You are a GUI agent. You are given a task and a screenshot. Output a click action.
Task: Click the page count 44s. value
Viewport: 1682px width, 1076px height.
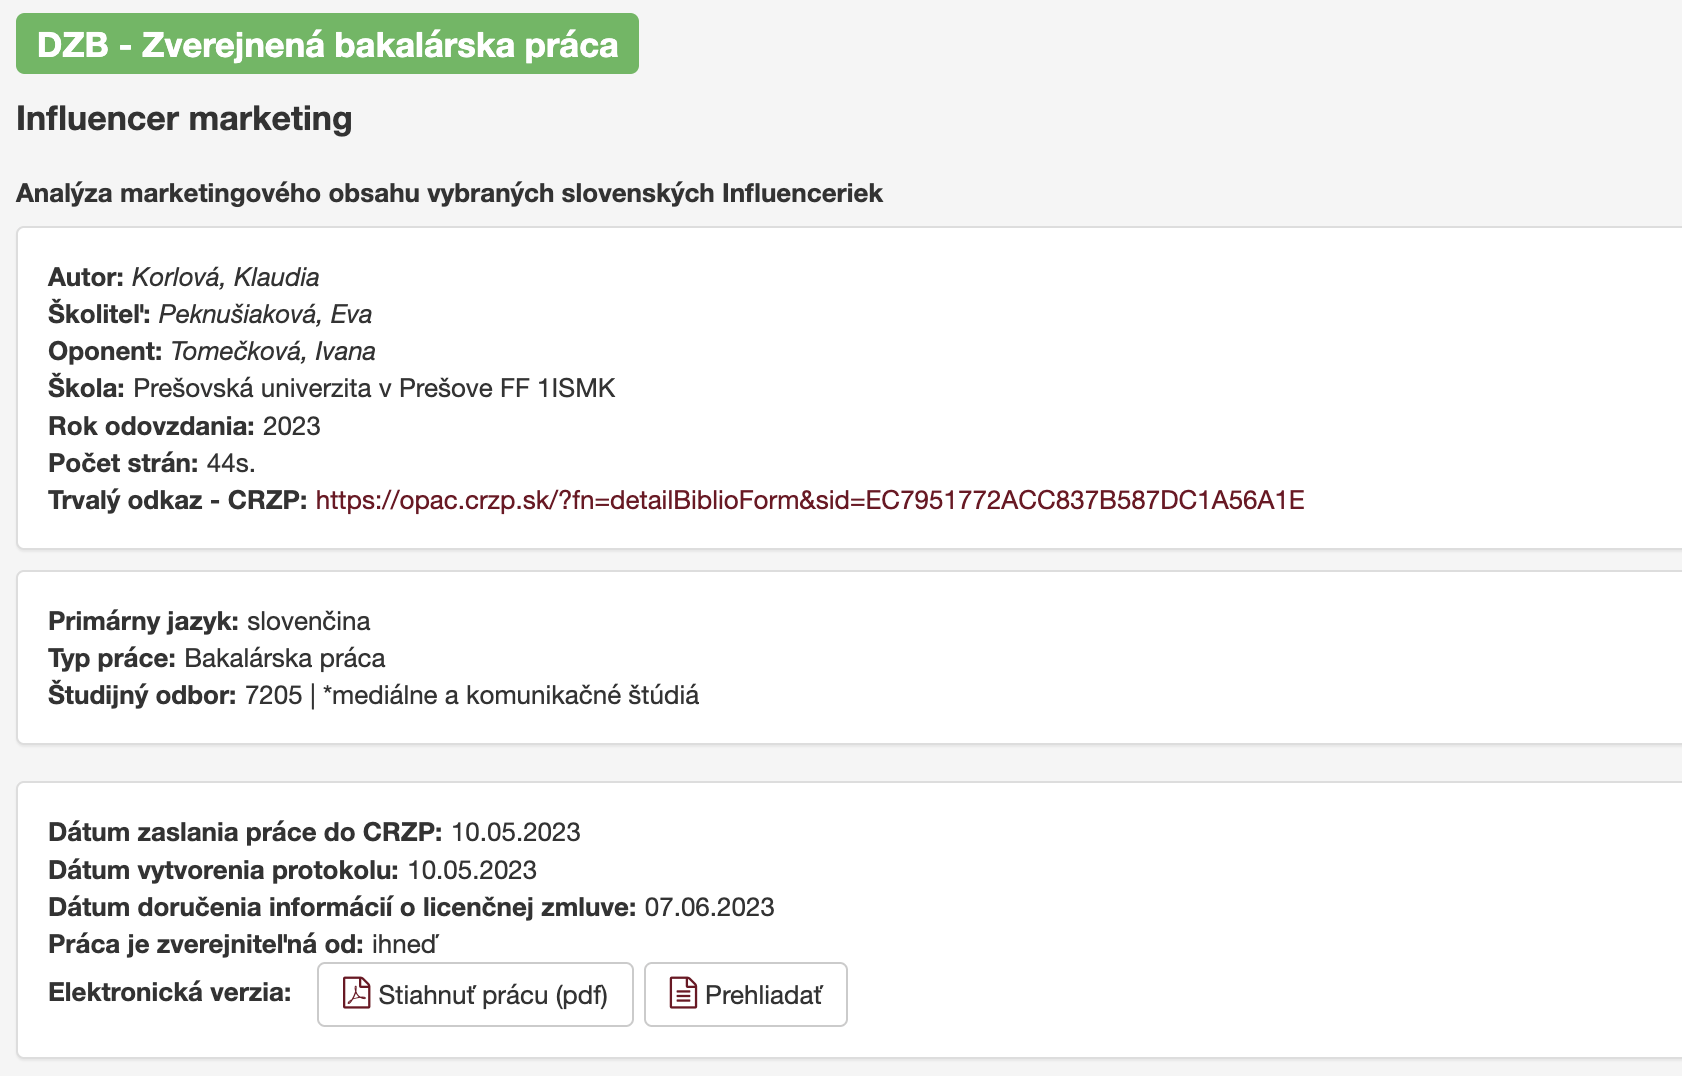(x=230, y=463)
